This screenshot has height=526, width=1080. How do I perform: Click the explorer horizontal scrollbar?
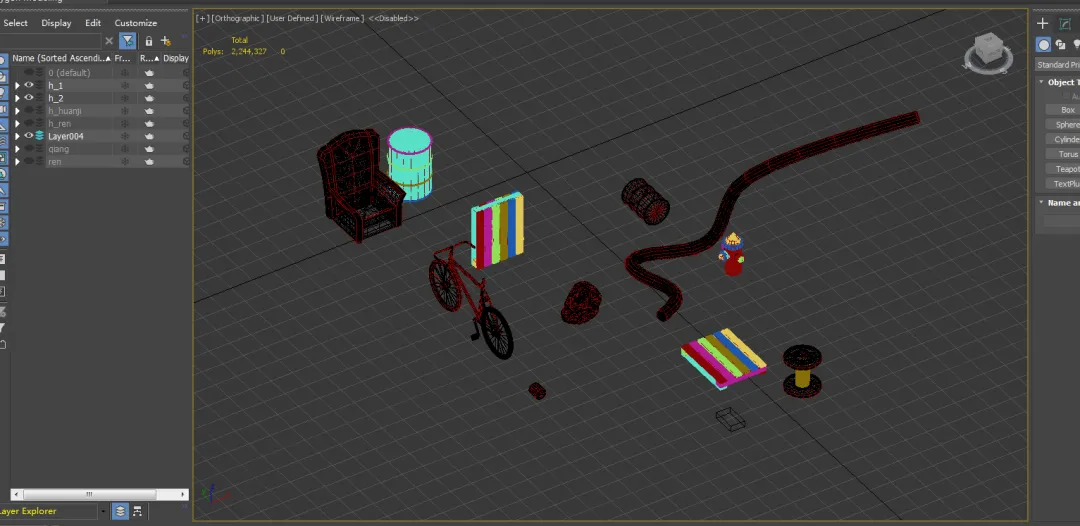point(100,494)
